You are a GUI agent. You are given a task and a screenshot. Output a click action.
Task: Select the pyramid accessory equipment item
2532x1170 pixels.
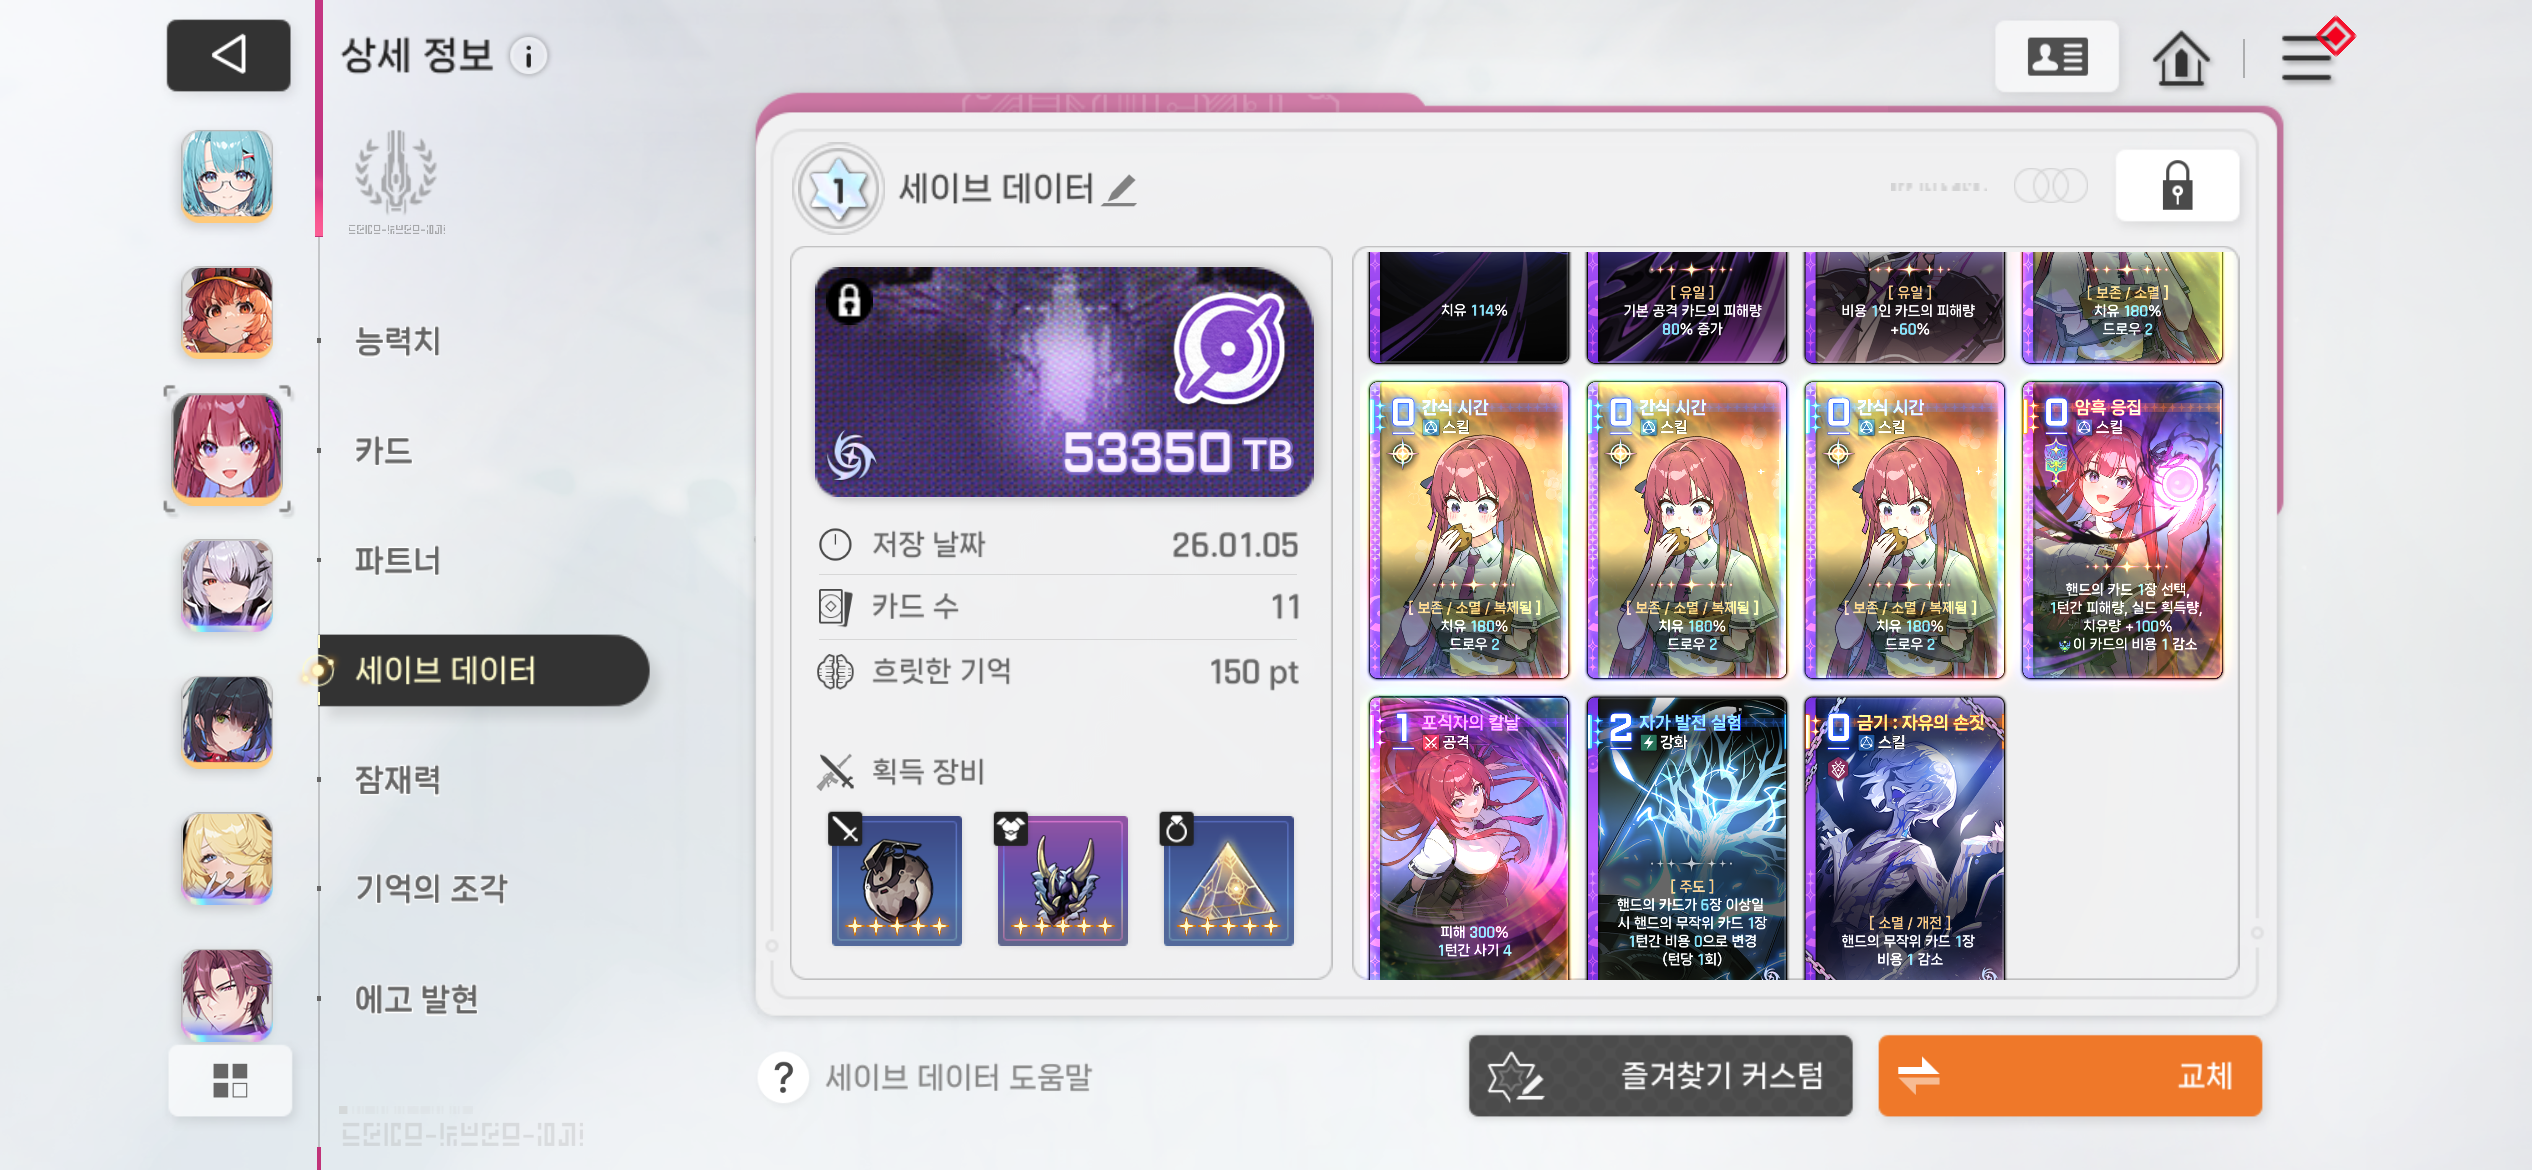click(x=1228, y=880)
